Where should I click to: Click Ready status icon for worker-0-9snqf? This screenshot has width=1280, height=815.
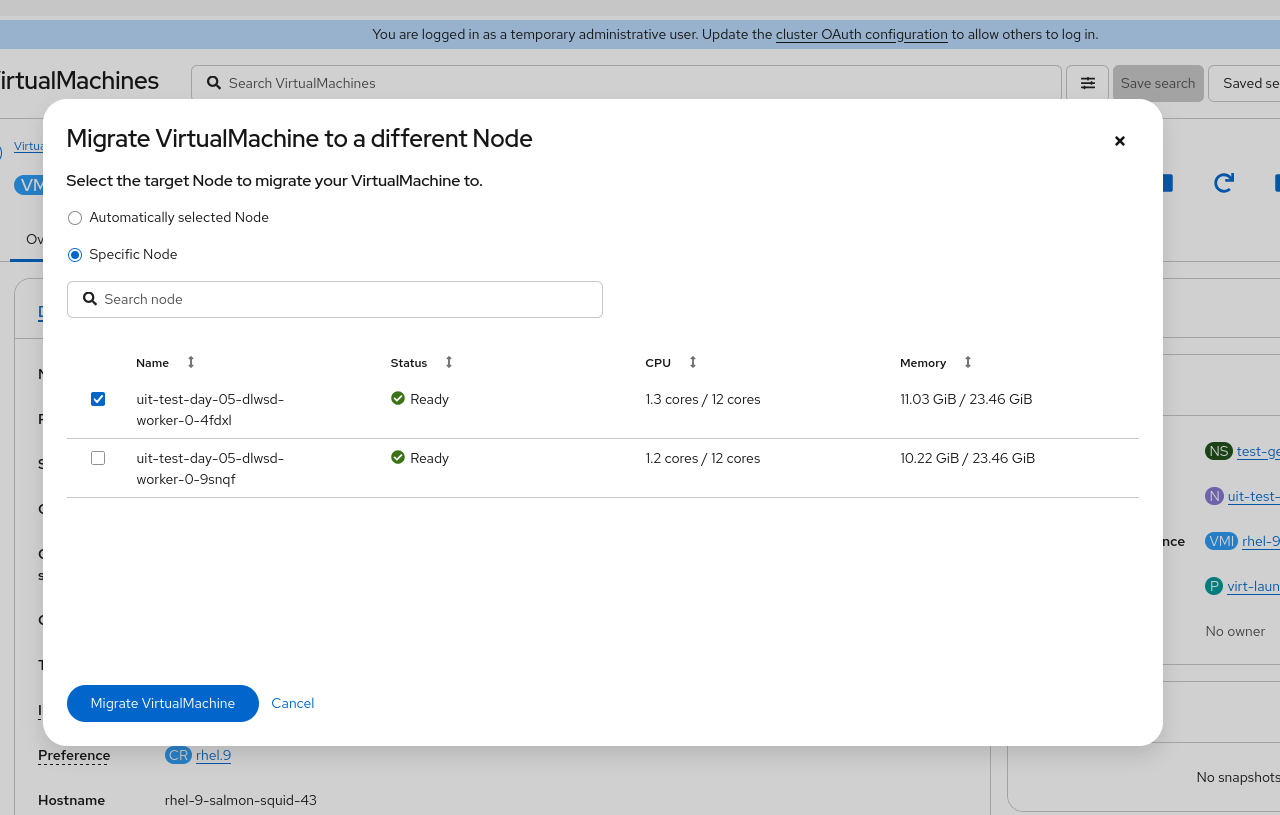398,458
